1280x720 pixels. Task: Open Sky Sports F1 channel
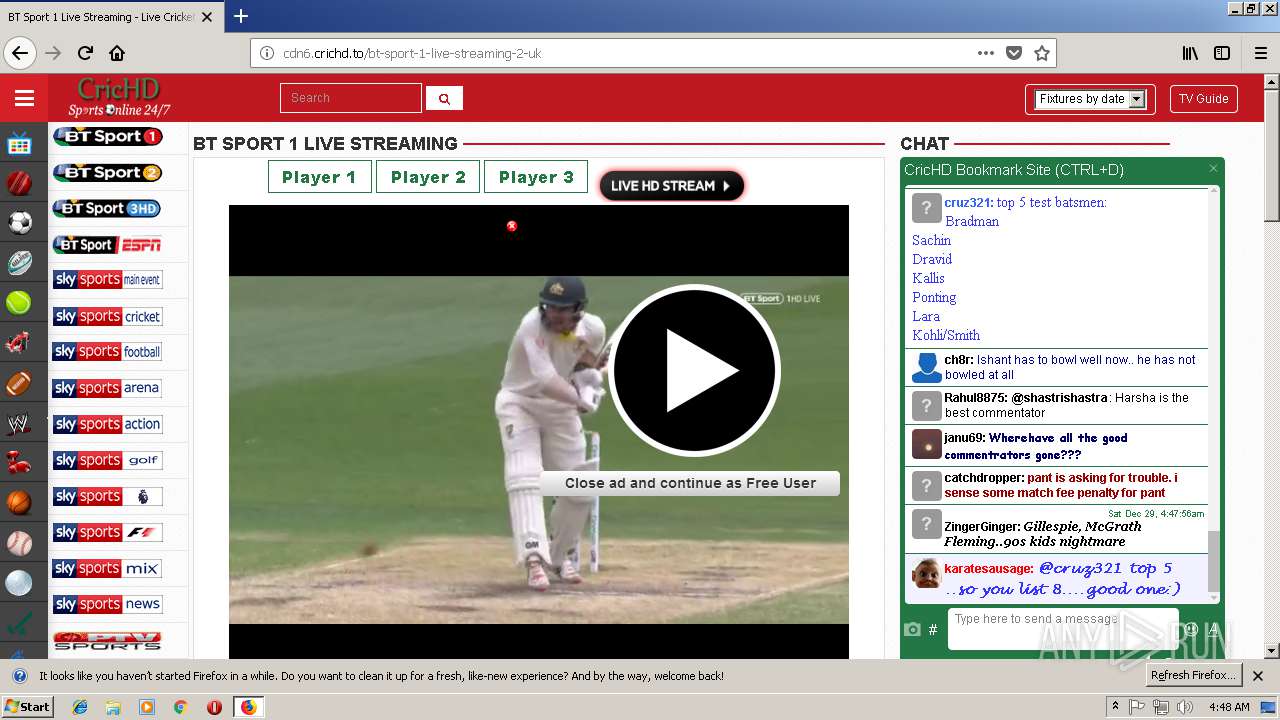click(107, 532)
